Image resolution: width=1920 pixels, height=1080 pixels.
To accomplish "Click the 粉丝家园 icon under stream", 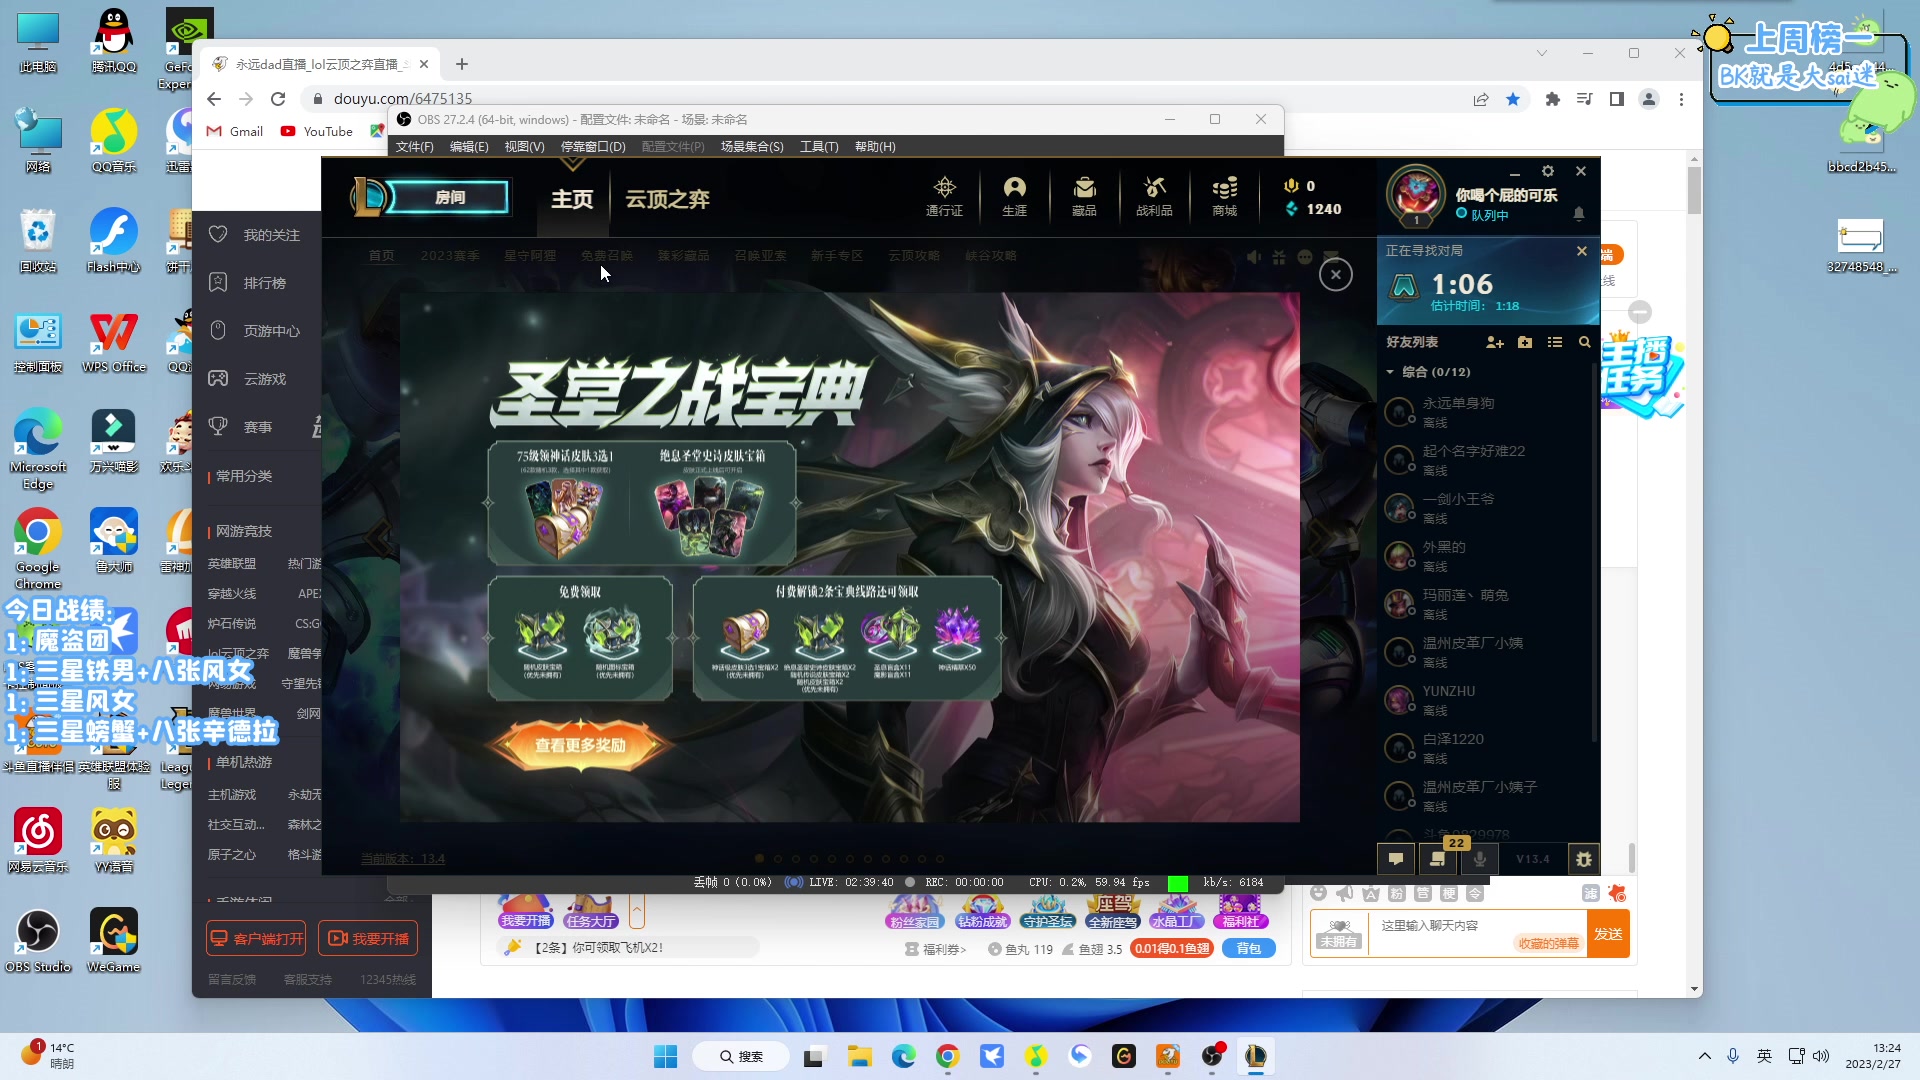I will [914, 911].
